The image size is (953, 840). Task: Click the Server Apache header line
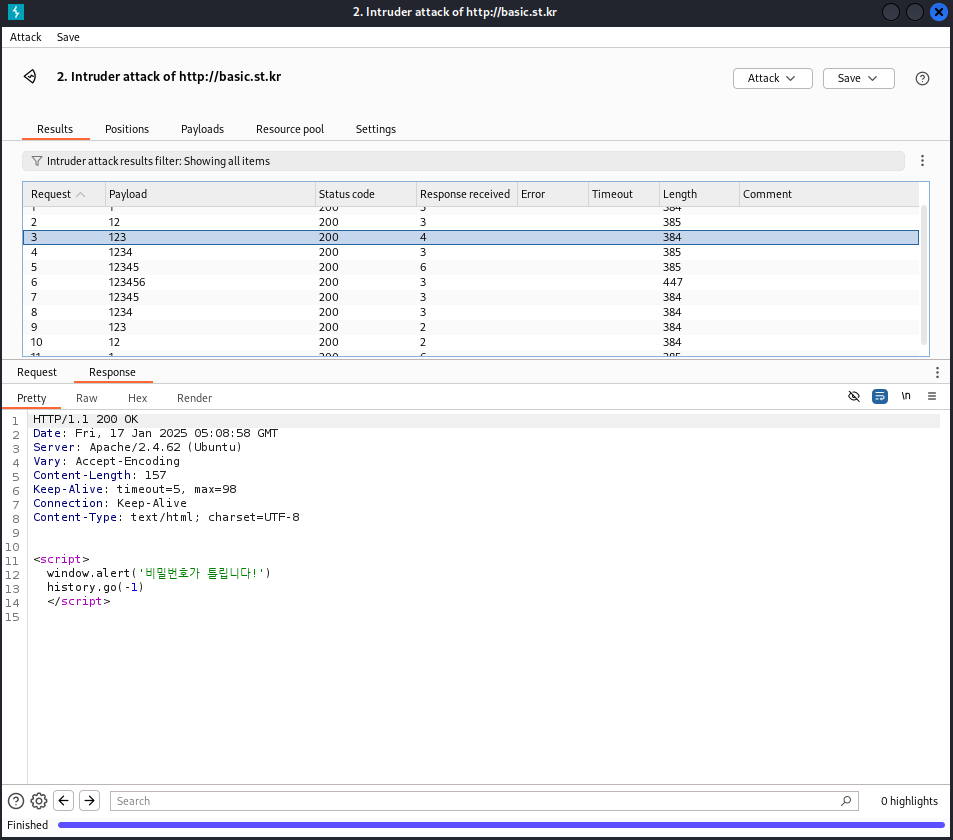point(137,447)
